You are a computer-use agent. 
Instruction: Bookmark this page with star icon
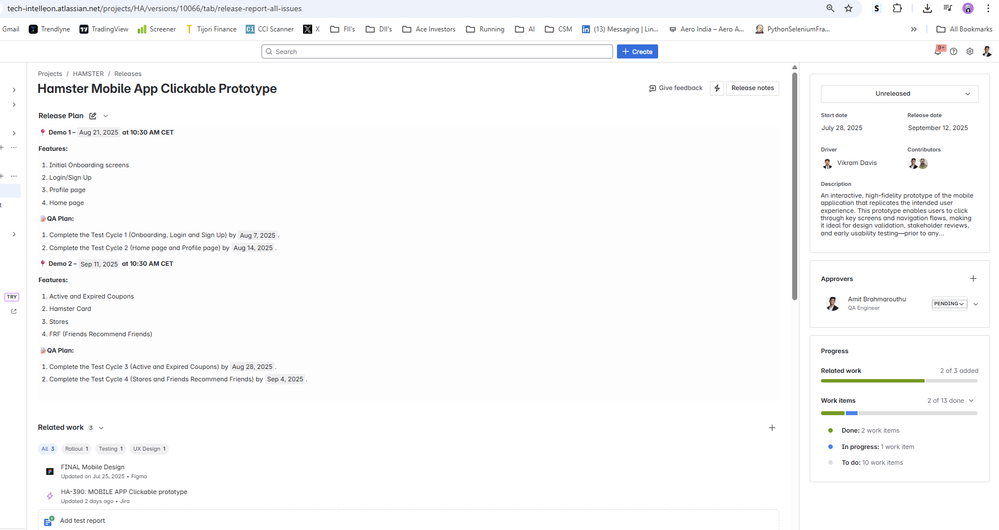(849, 8)
